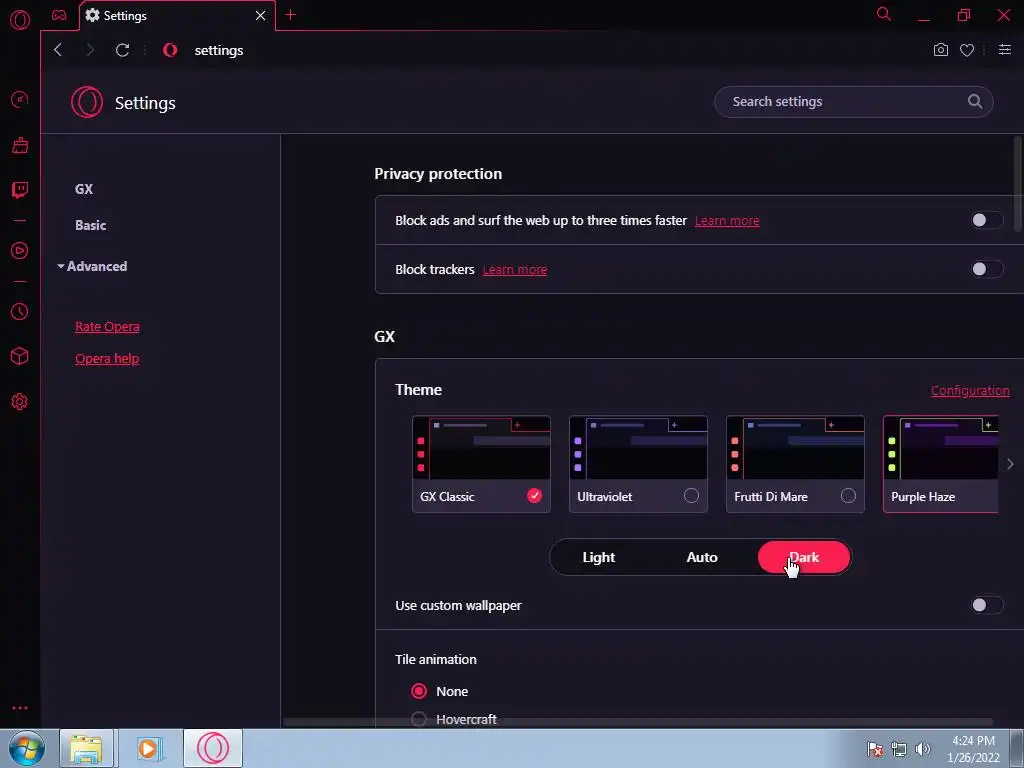Click the Opera GX taskbar button

pyautogui.click(x=213, y=748)
